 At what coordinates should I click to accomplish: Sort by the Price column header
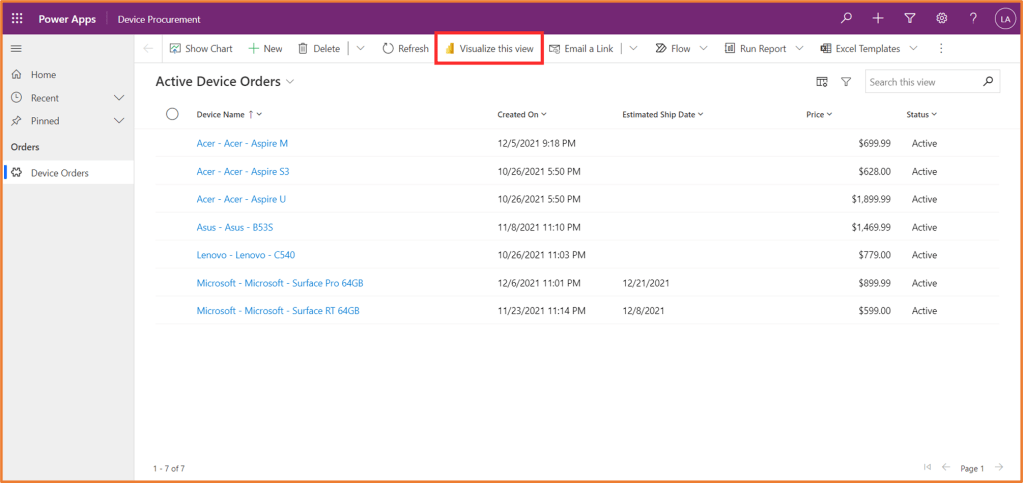pos(818,115)
